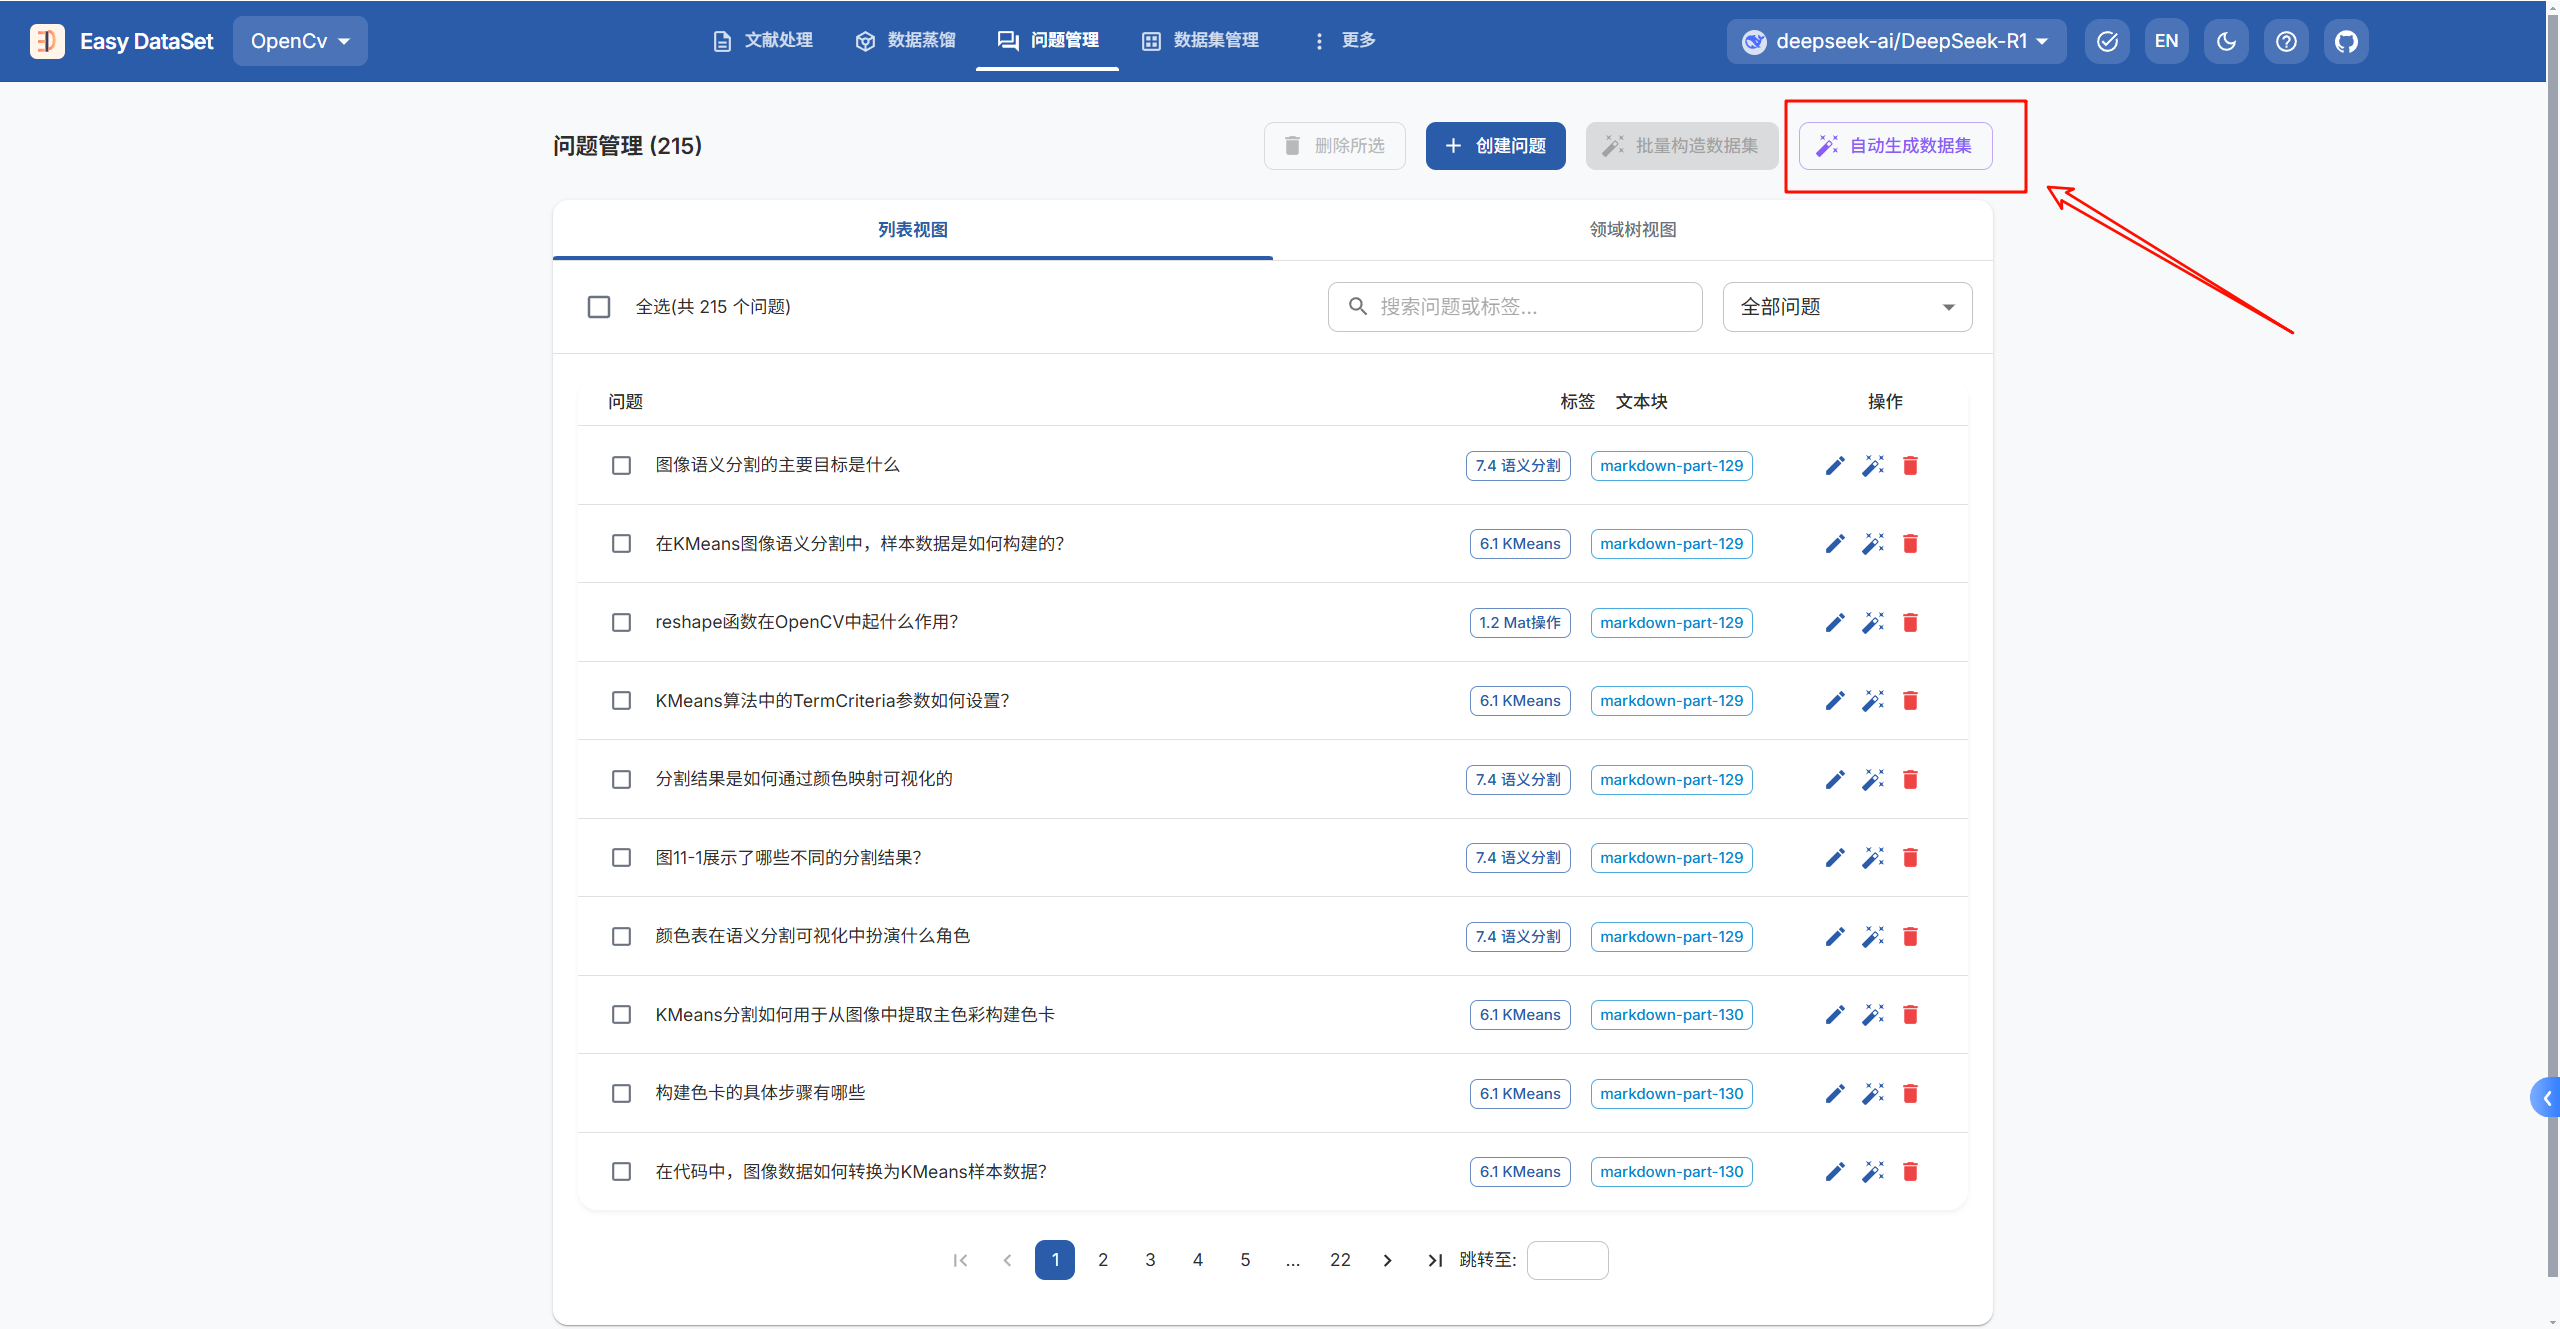Viewport: 2560px width, 1329px height.
Task: Click the 自动生成数据集 button
Action: pos(1895,146)
